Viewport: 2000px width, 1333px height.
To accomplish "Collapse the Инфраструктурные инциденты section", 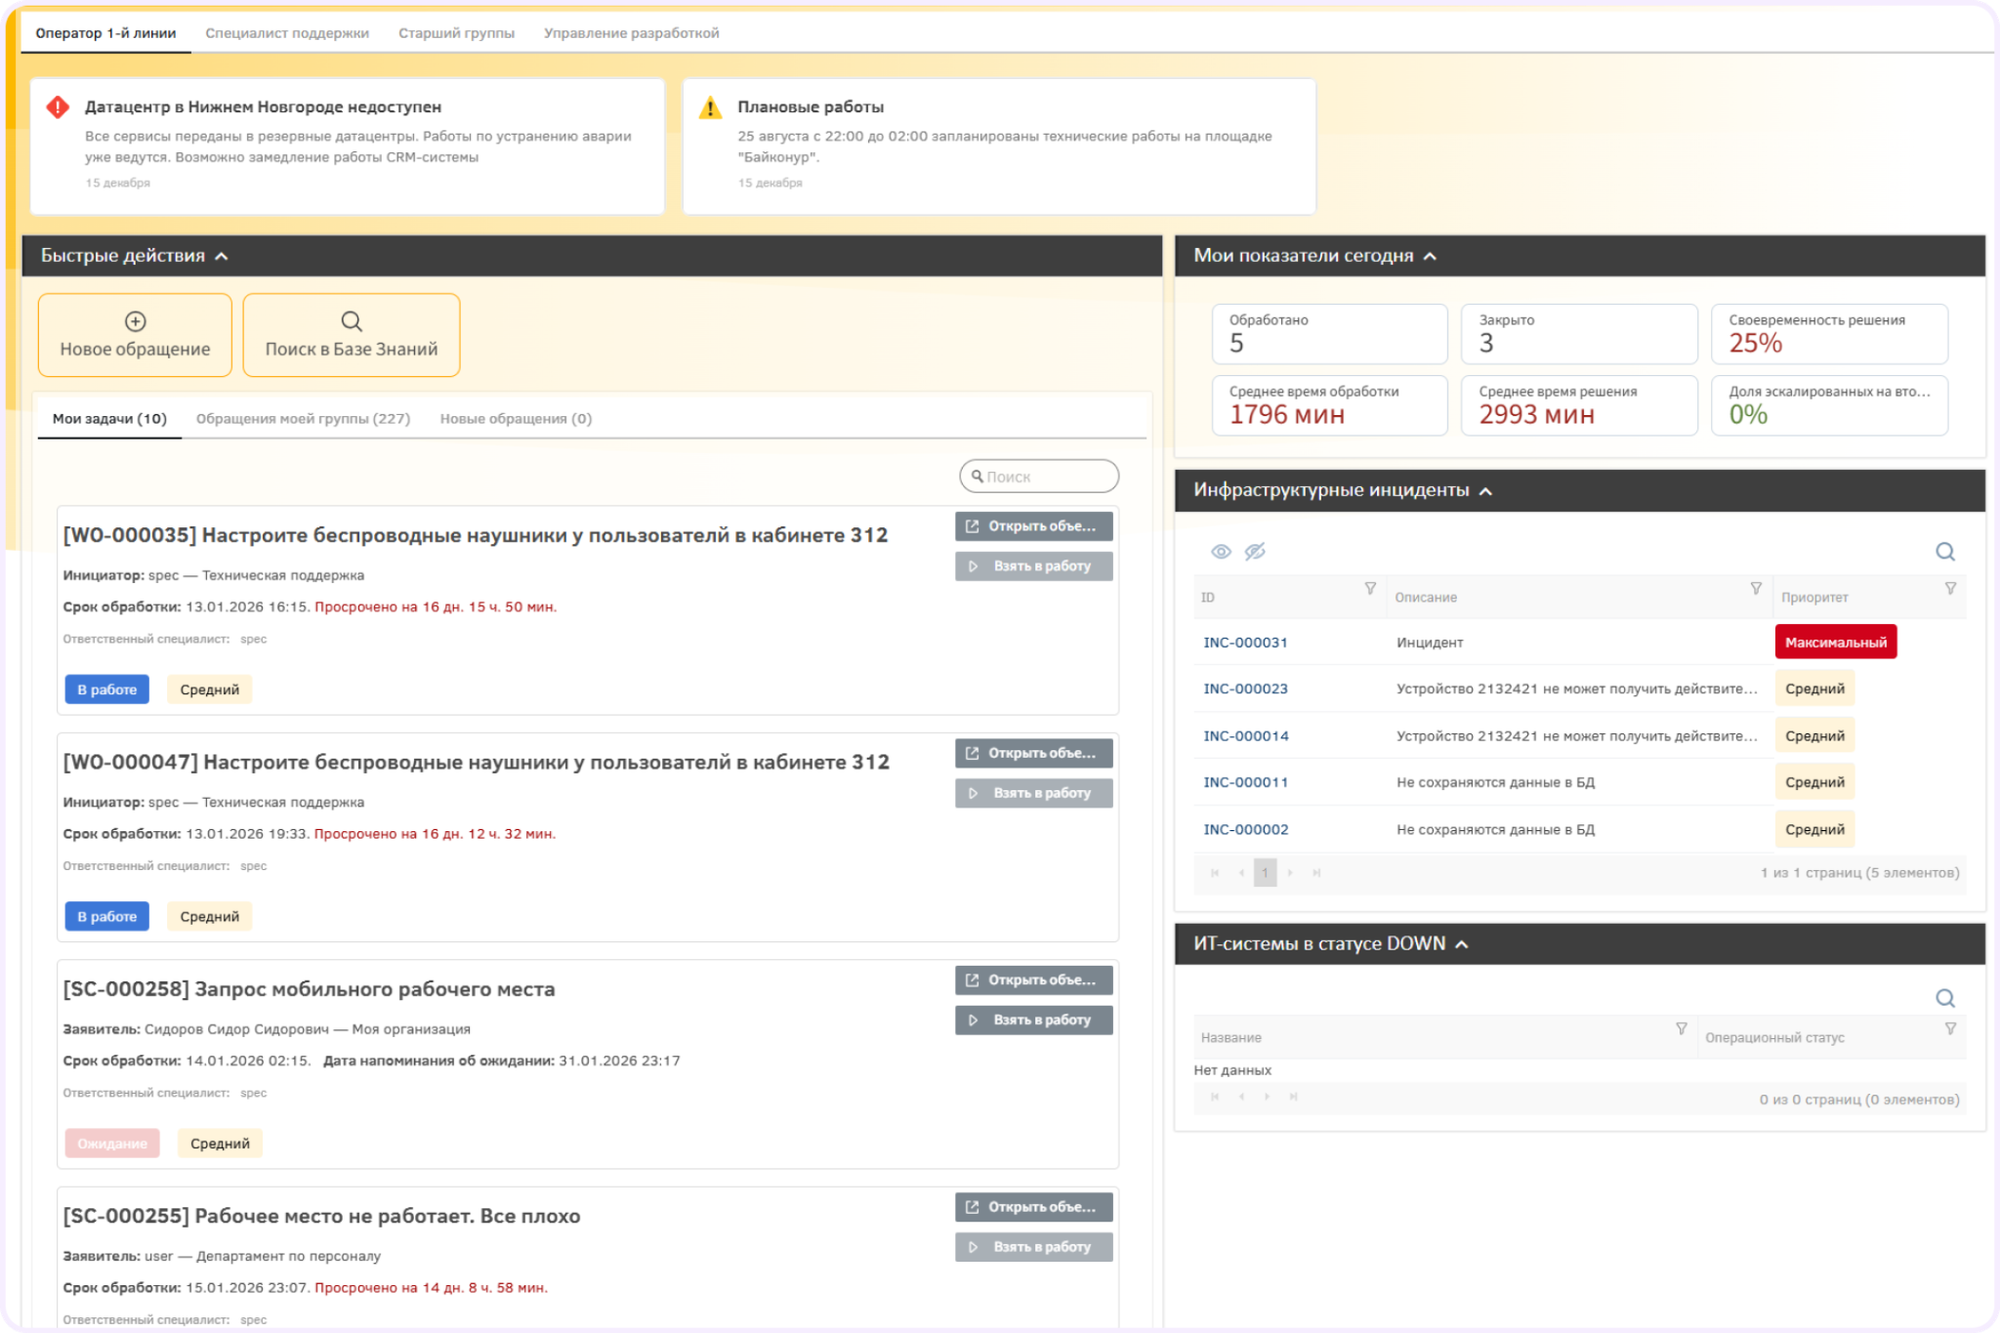I will click(1486, 491).
